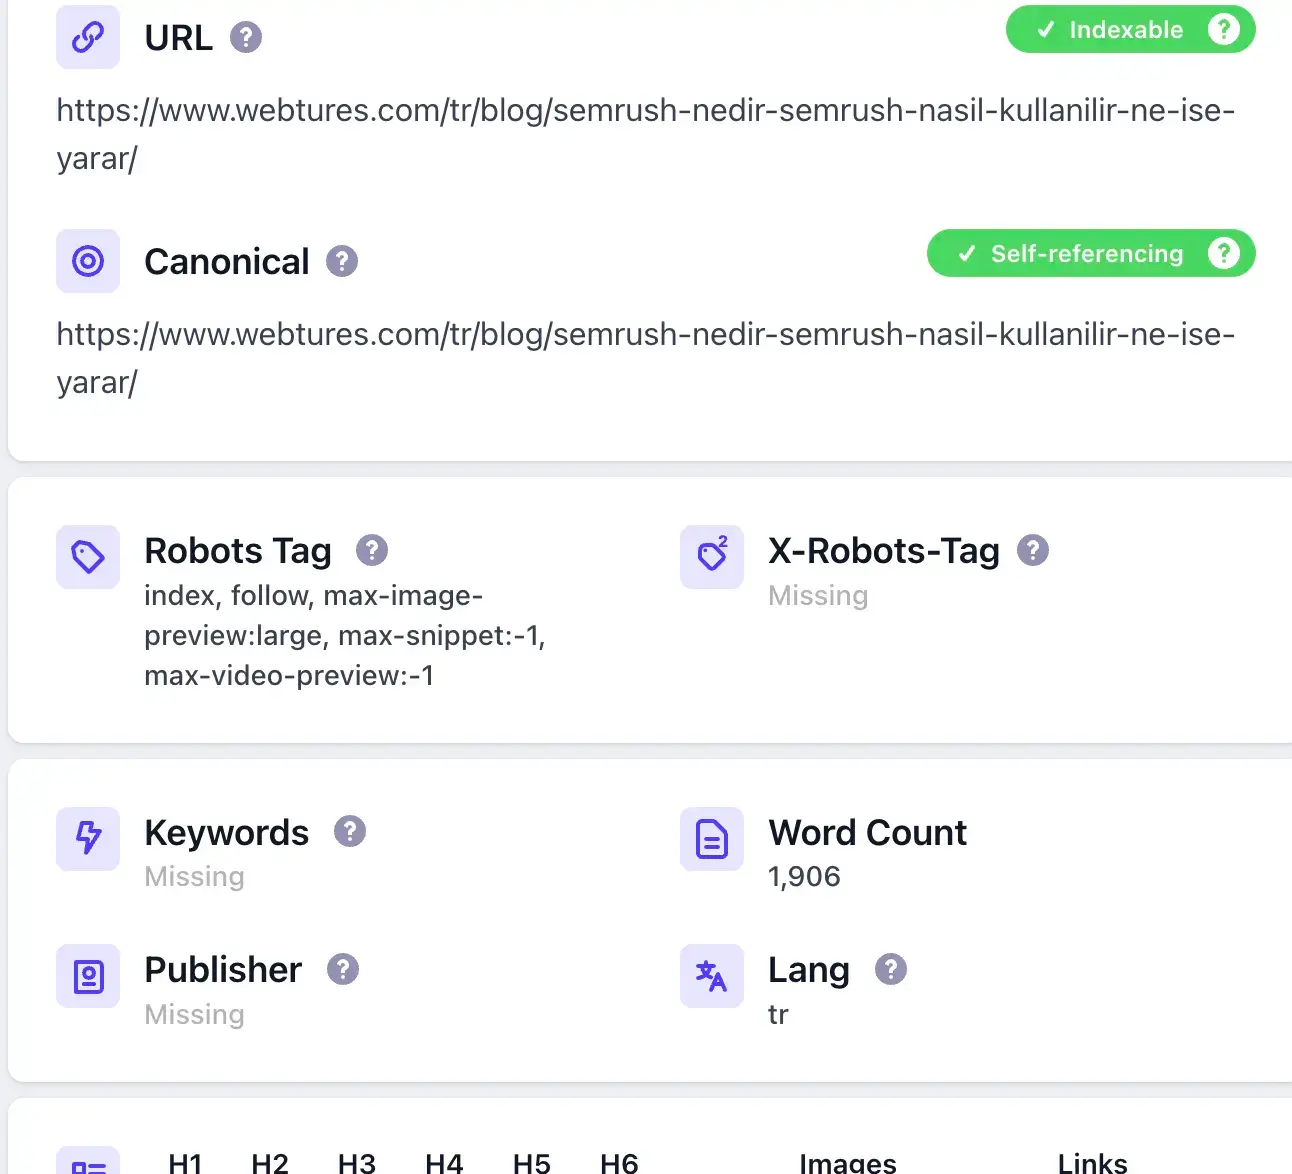This screenshot has height=1174, width=1292.
Task: Select the Canonical target icon
Action: pos(88,261)
